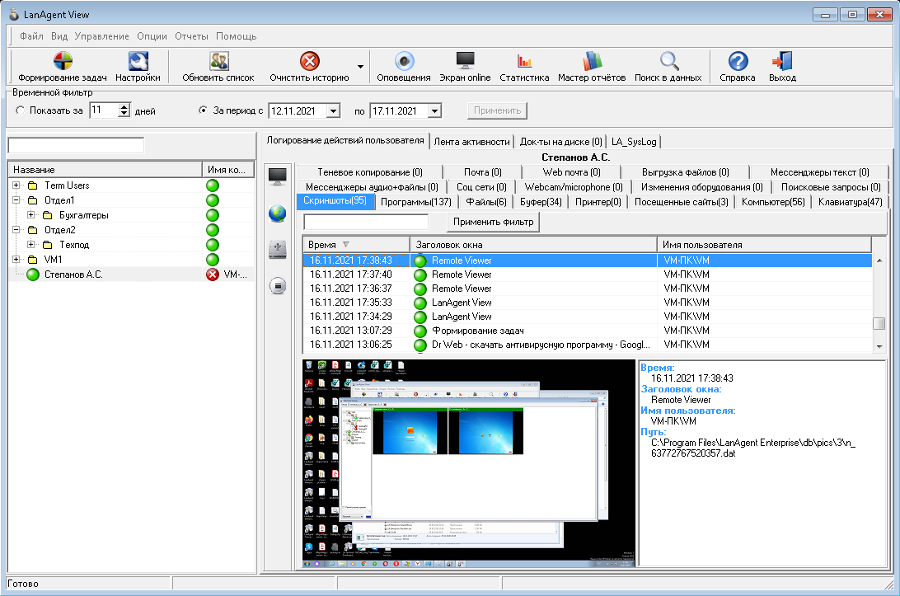Click the screenshot list vertical scrollbar

(879, 302)
